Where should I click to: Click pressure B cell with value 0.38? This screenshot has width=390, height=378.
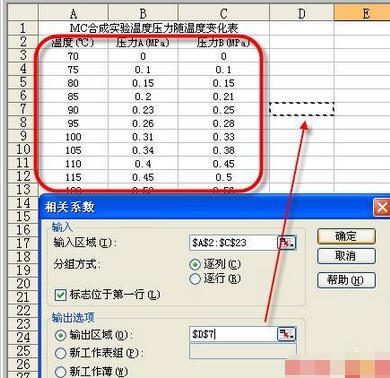pyautogui.click(x=224, y=150)
